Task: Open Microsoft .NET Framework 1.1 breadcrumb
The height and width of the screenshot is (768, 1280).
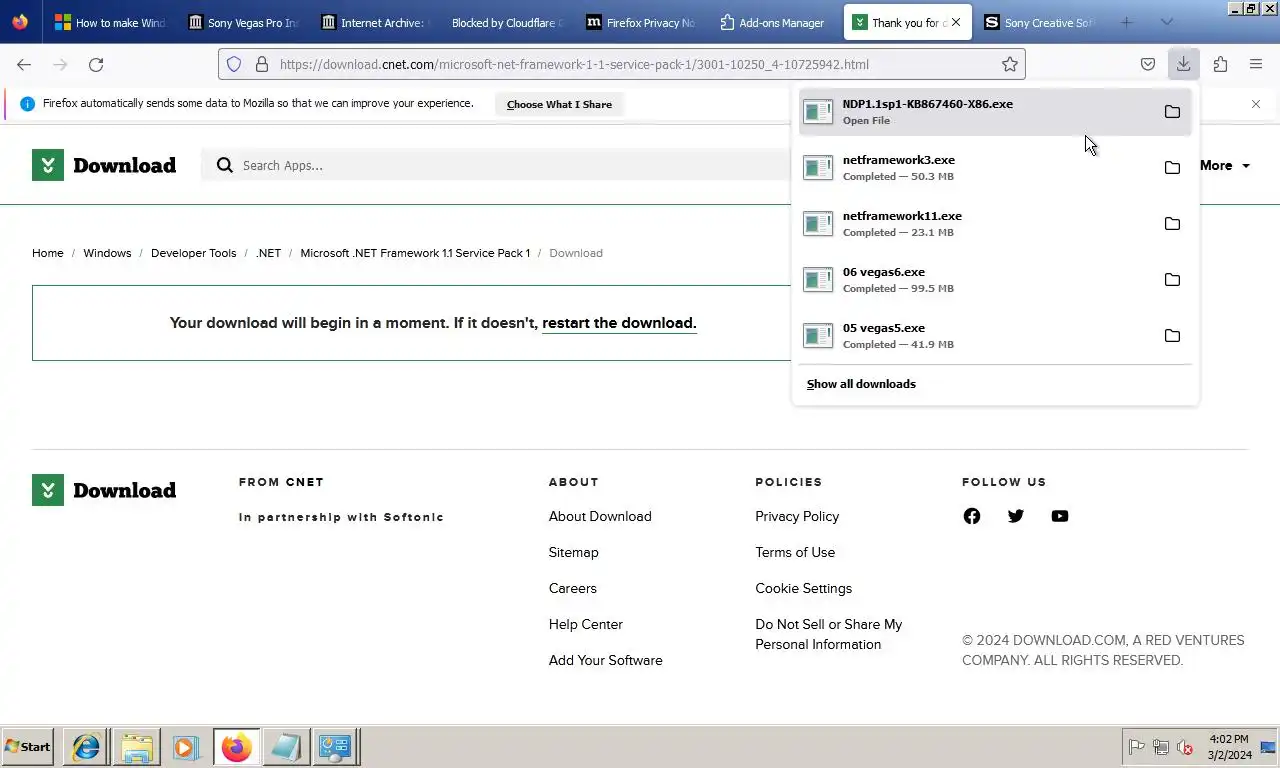Action: click(x=415, y=253)
